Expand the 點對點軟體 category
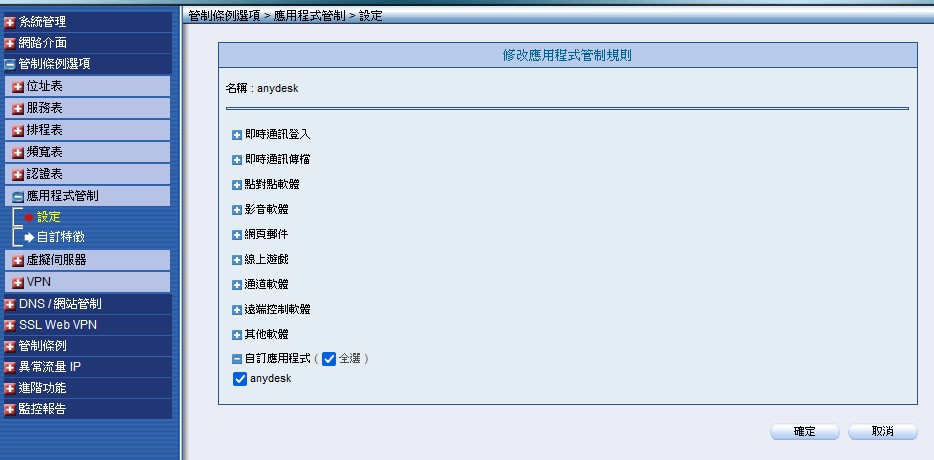Screen dimensions: 934x460 (x=237, y=184)
